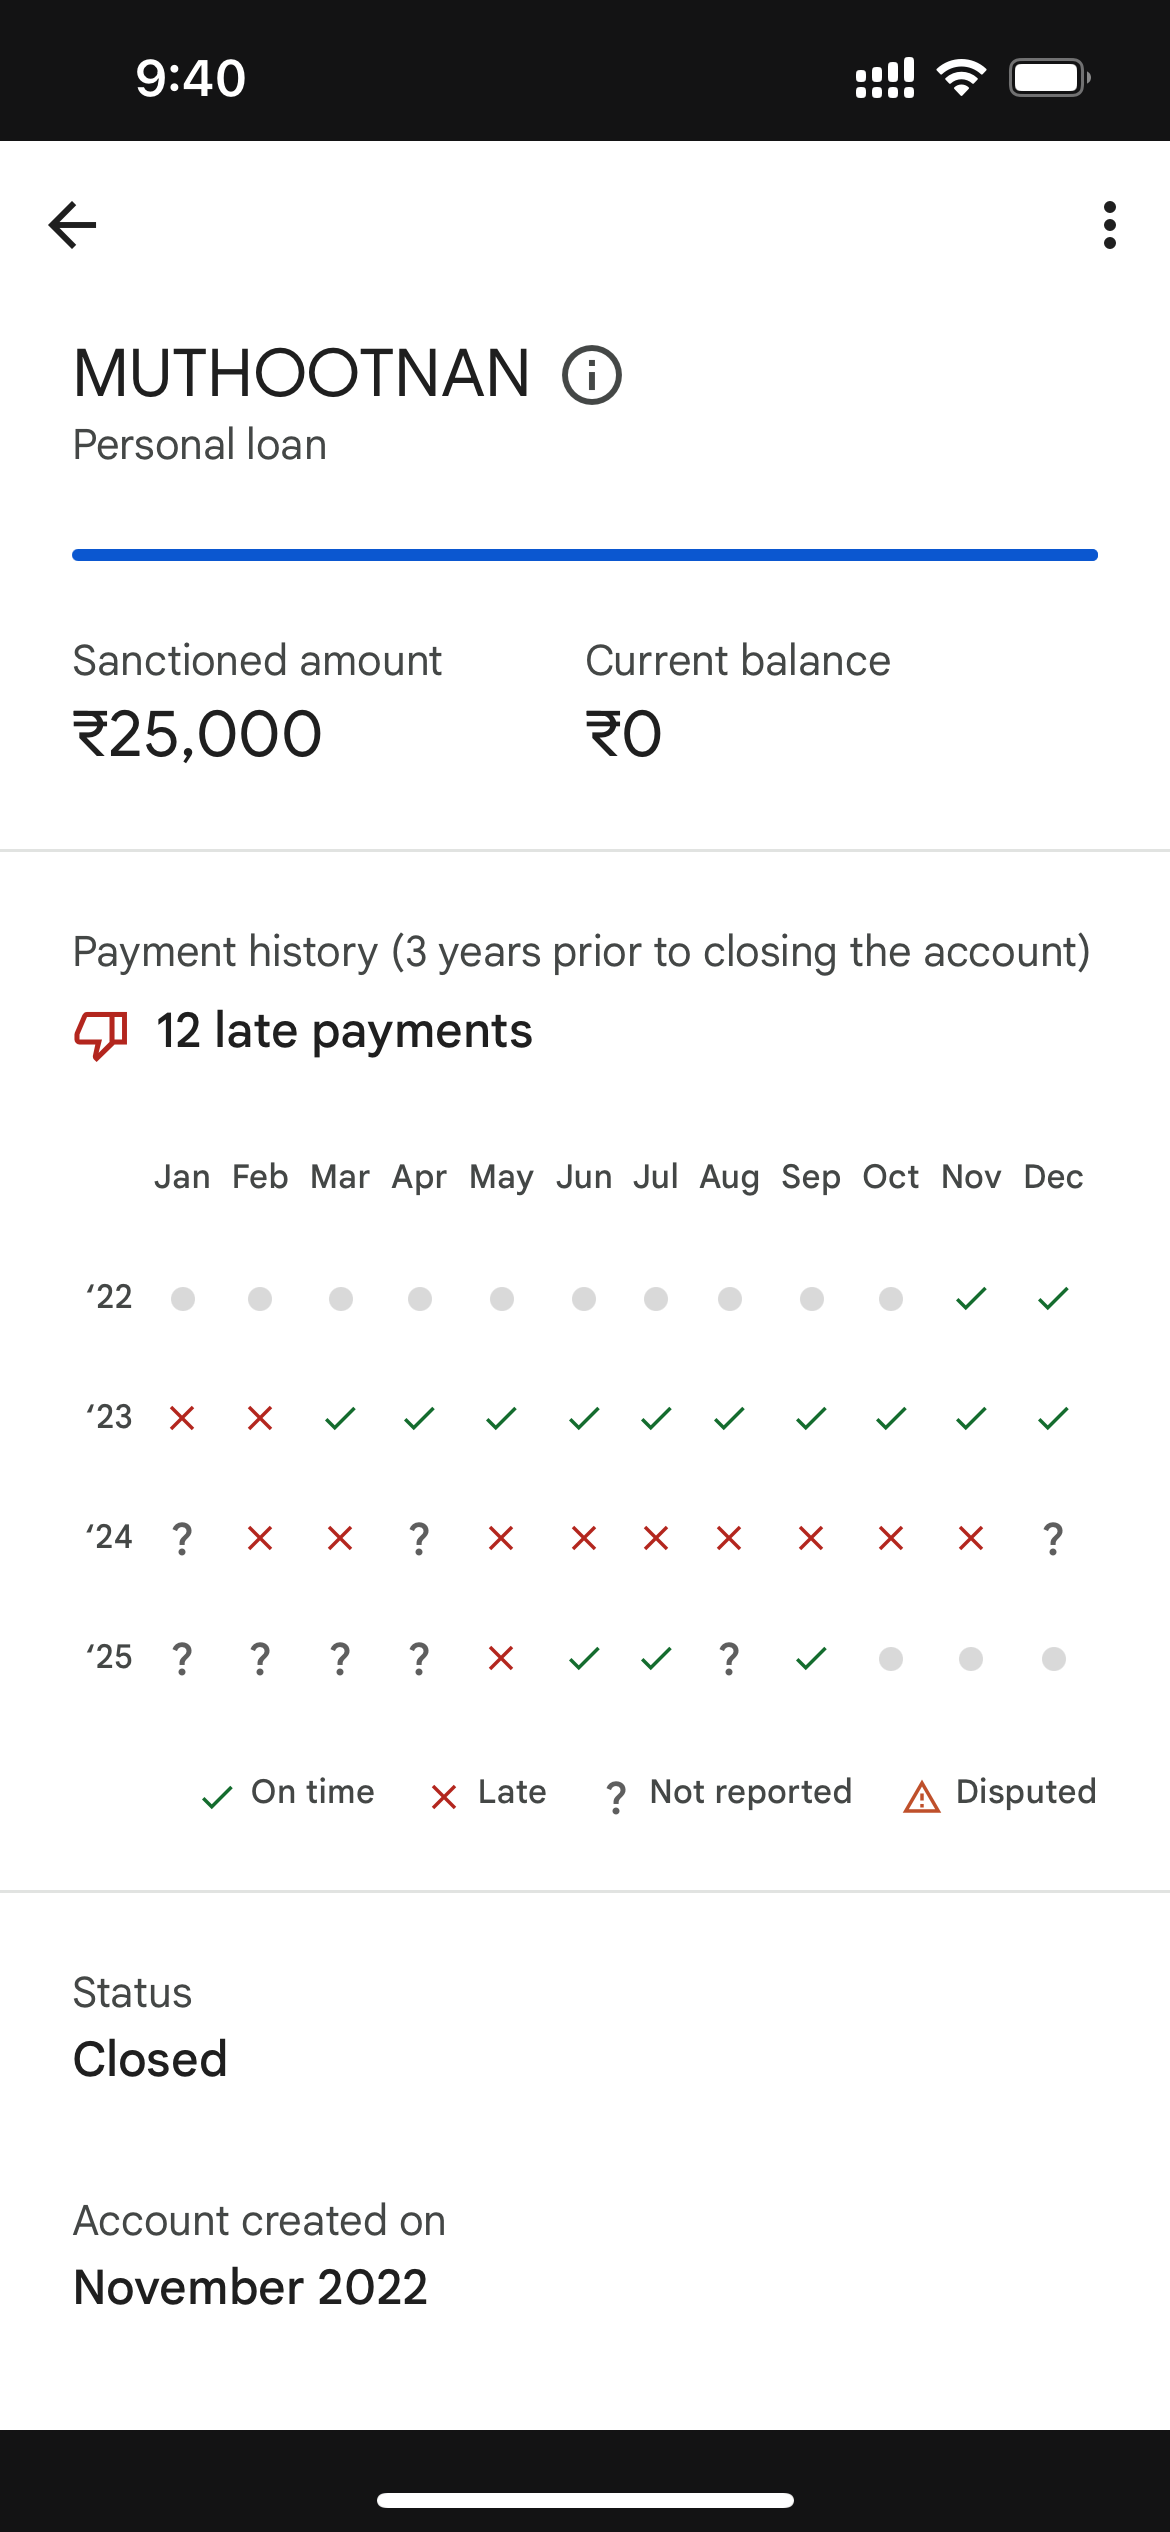The image size is (1170, 2532).
Task: Tap the info icon beside MUTHOOTNAN
Action: (592, 375)
